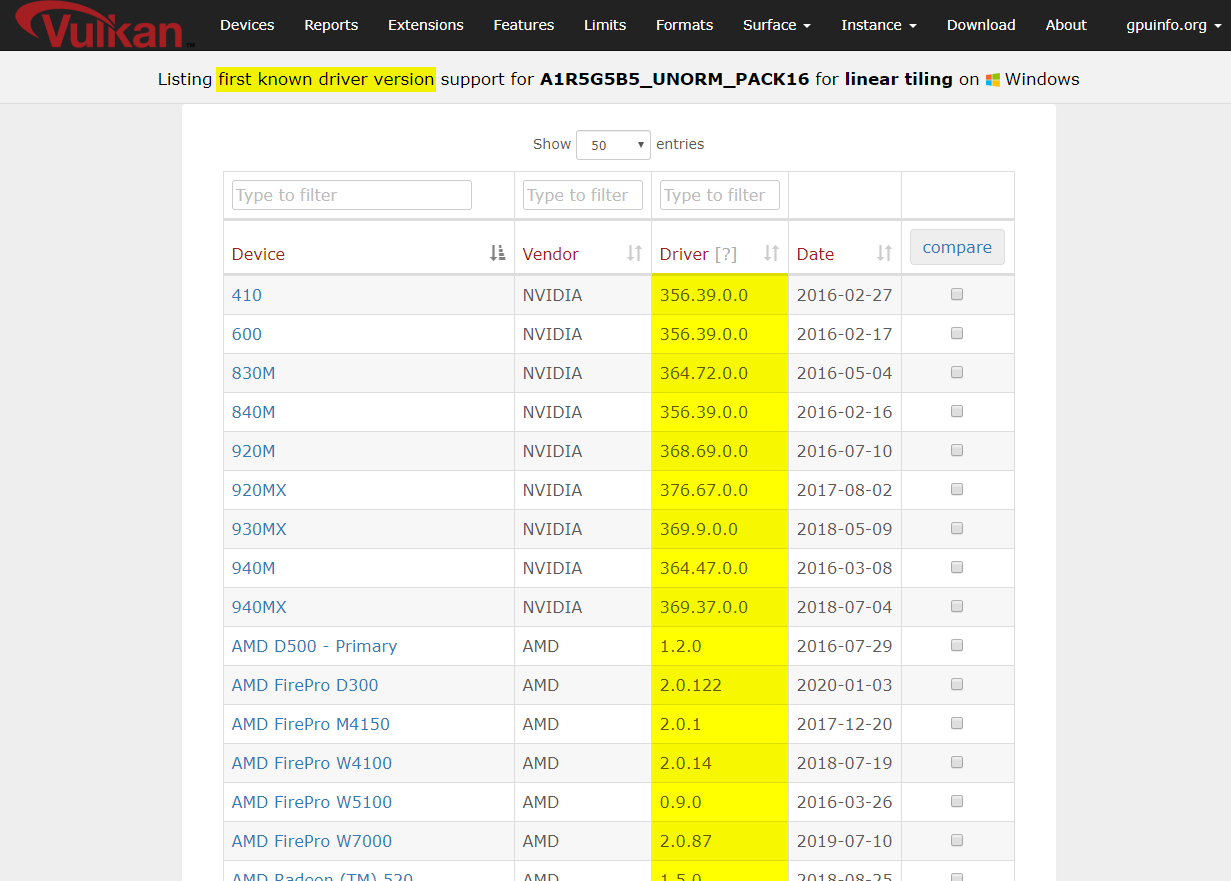Screen dimensions: 1231x881
Task: Click driver version 376.67.0.0 cell
Action: (x=720, y=490)
